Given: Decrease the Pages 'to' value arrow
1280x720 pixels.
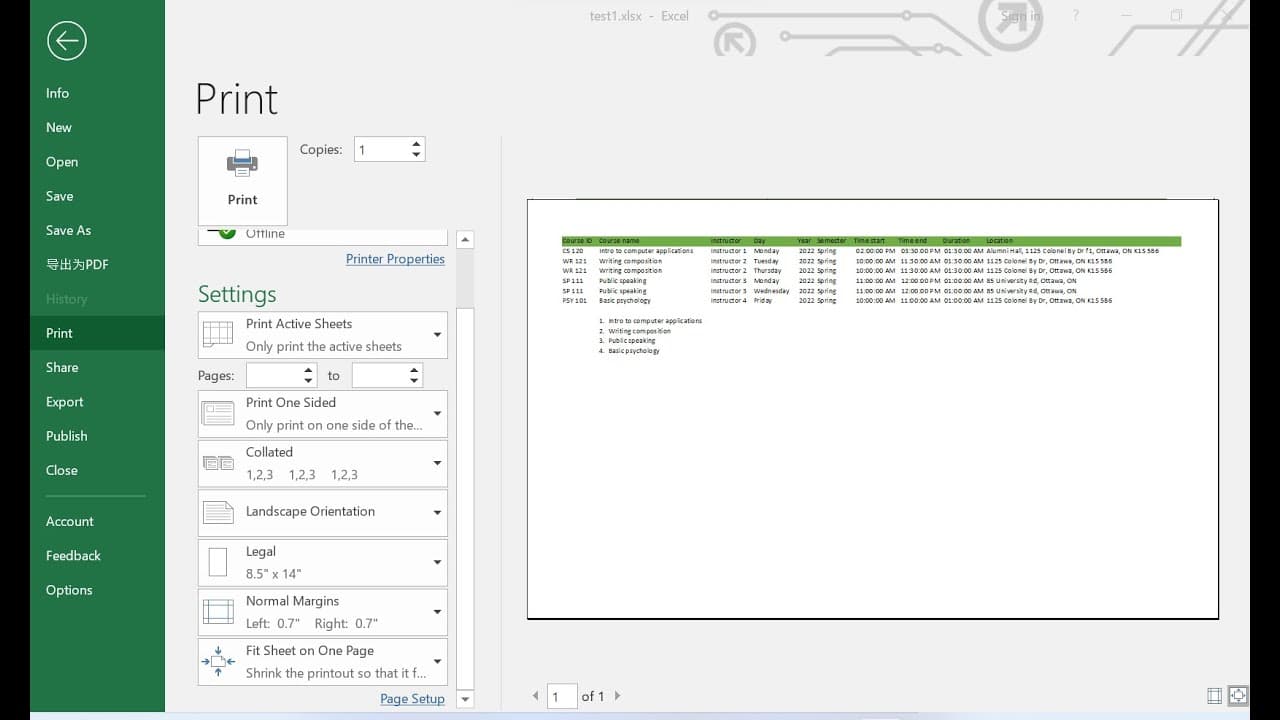Looking at the screenshot, I should (415, 381).
